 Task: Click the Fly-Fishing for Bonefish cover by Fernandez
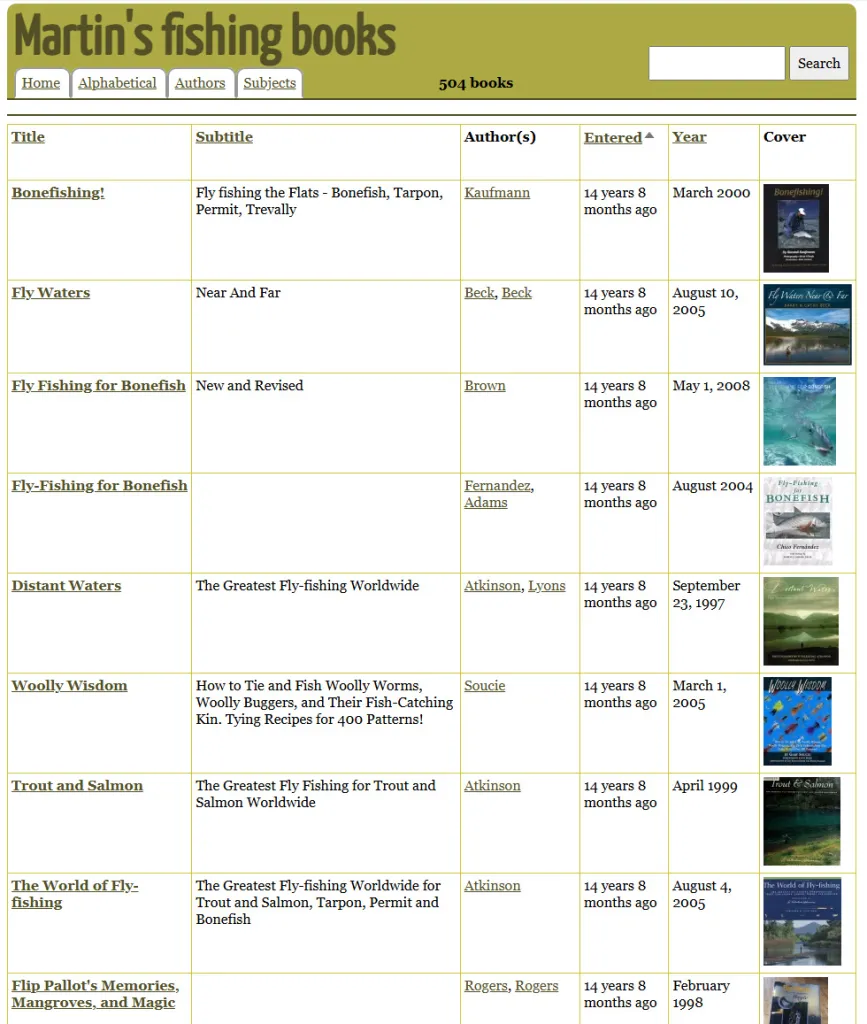(x=797, y=521)
